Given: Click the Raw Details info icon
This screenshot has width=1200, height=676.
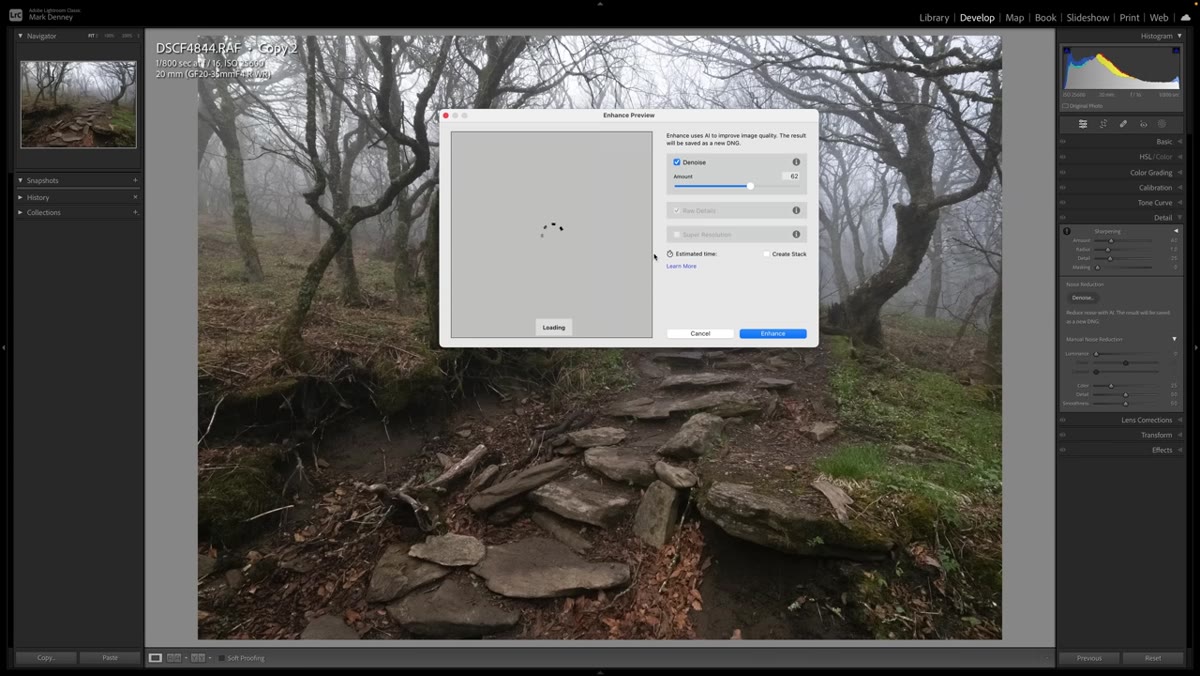Looking at the screenshot, I should pos(796,211).
